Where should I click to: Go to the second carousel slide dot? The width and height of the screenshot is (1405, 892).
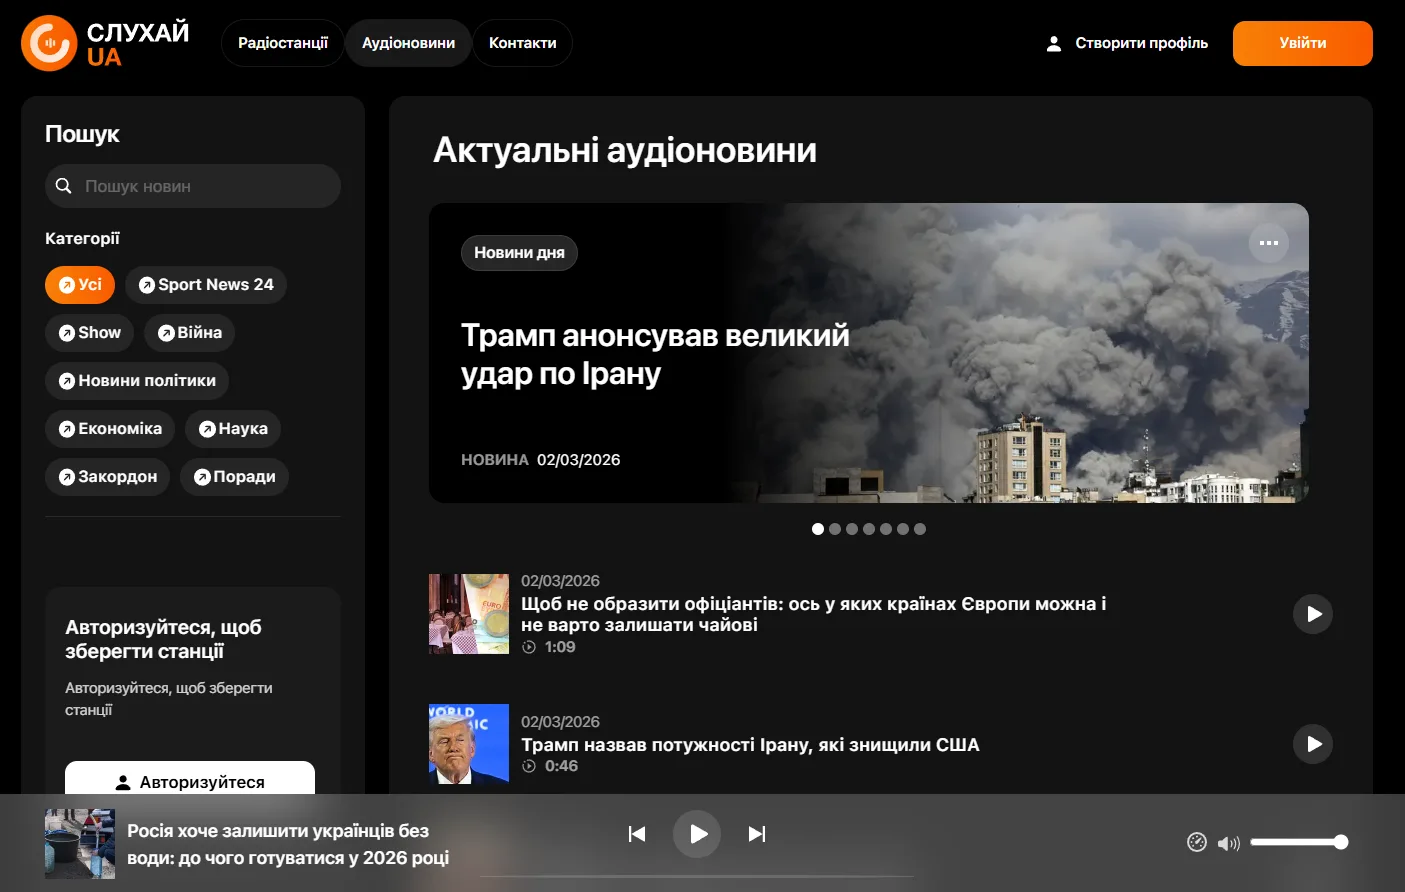835,529
